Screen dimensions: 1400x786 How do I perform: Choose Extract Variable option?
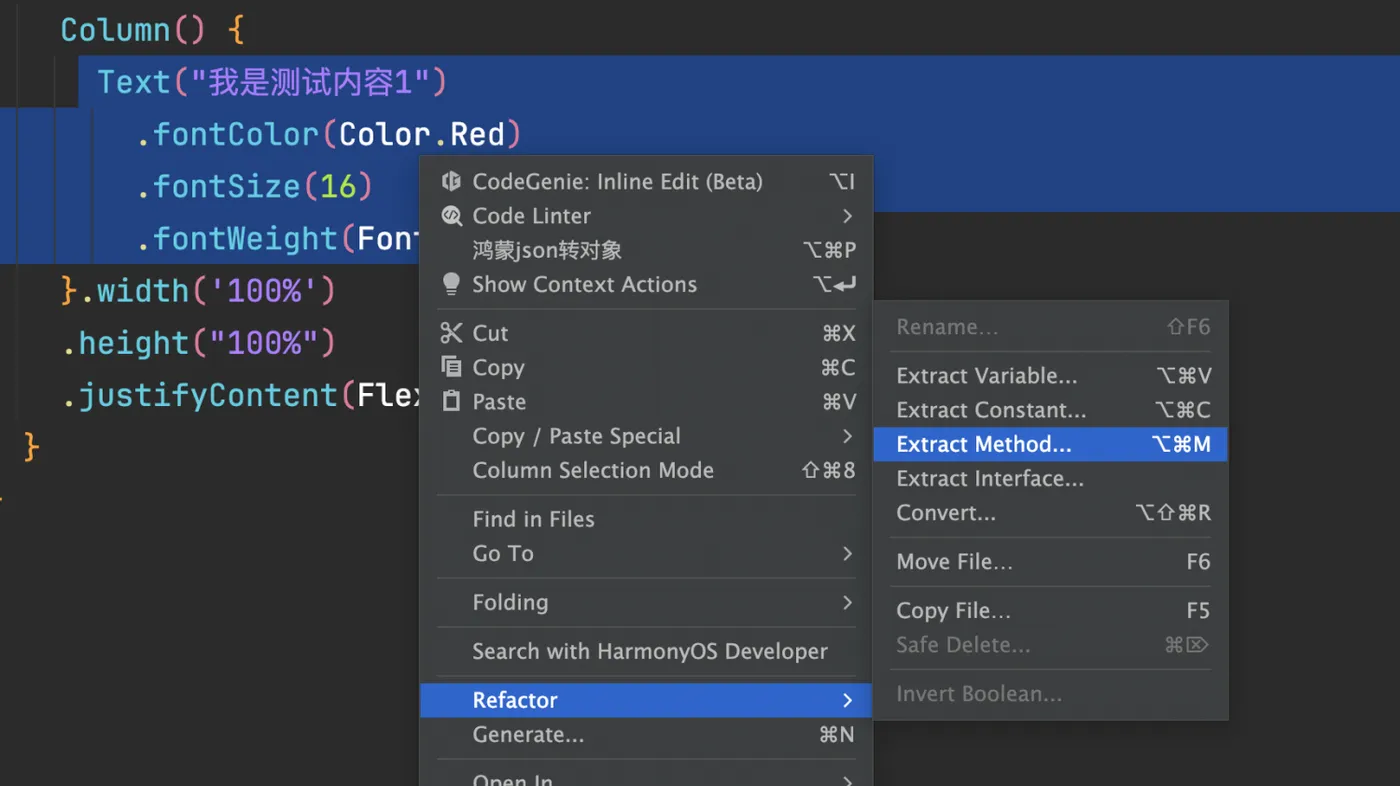(x=1050, y=376)
